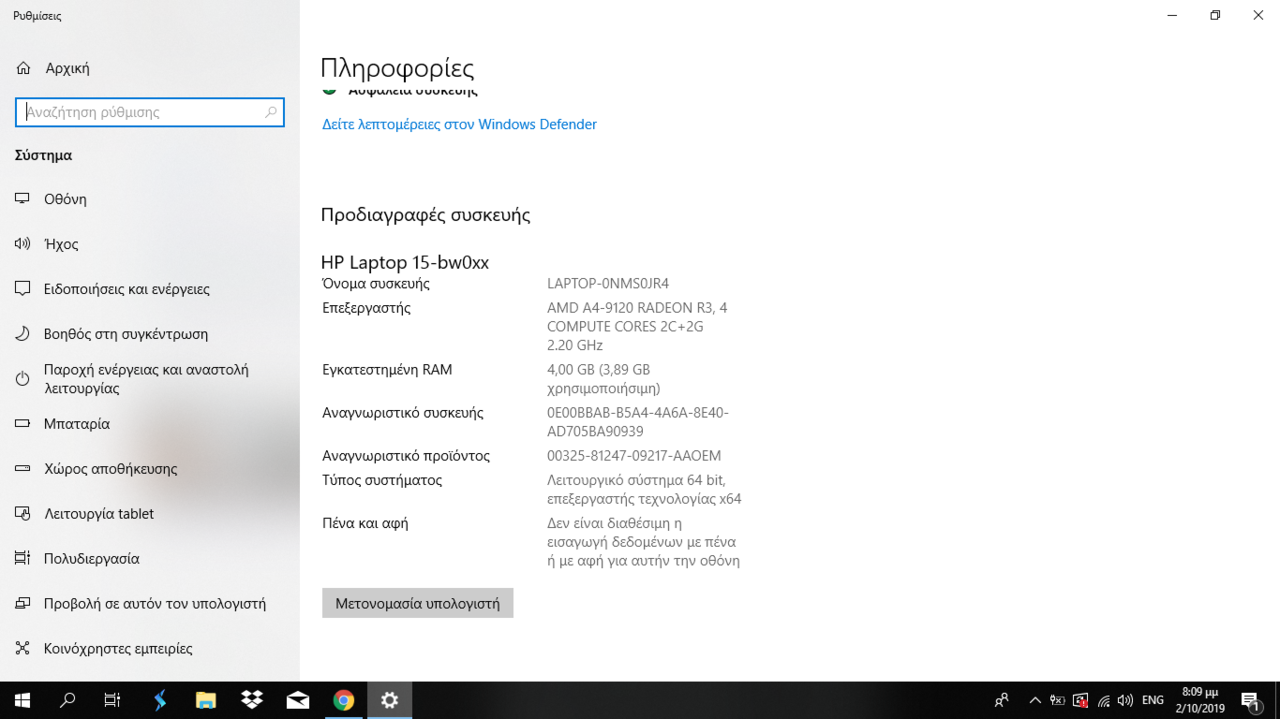The width and height of the screenshot is (1280, 719).
Task: Click Εγκατεστημένη RAM label
Action: coord(387,369)
